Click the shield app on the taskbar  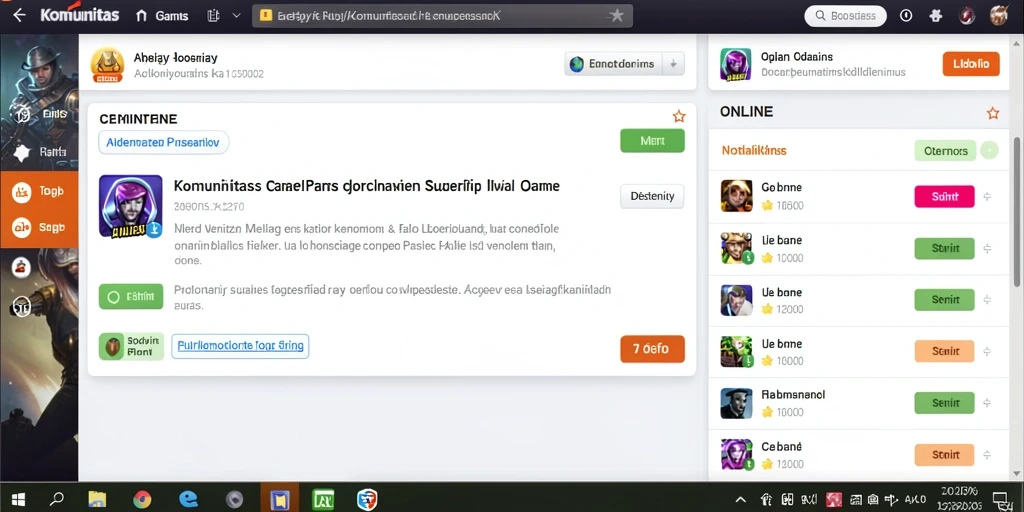(x=367, y=500)
